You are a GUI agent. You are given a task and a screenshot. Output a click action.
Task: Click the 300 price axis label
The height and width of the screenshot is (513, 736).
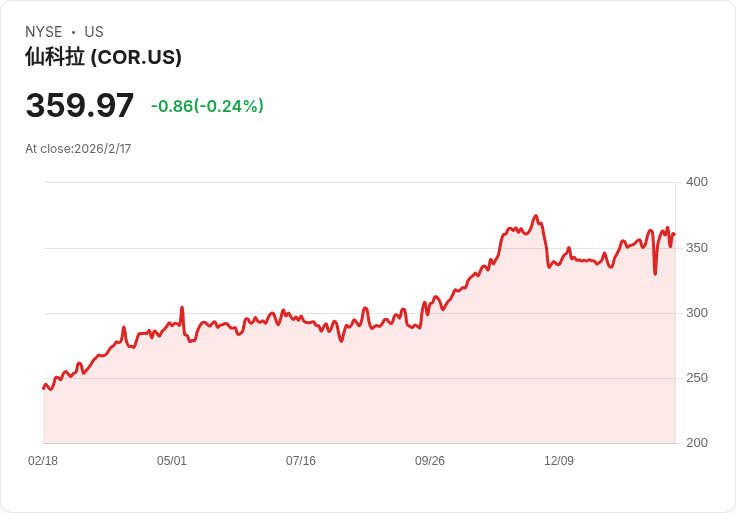[697, 313]
